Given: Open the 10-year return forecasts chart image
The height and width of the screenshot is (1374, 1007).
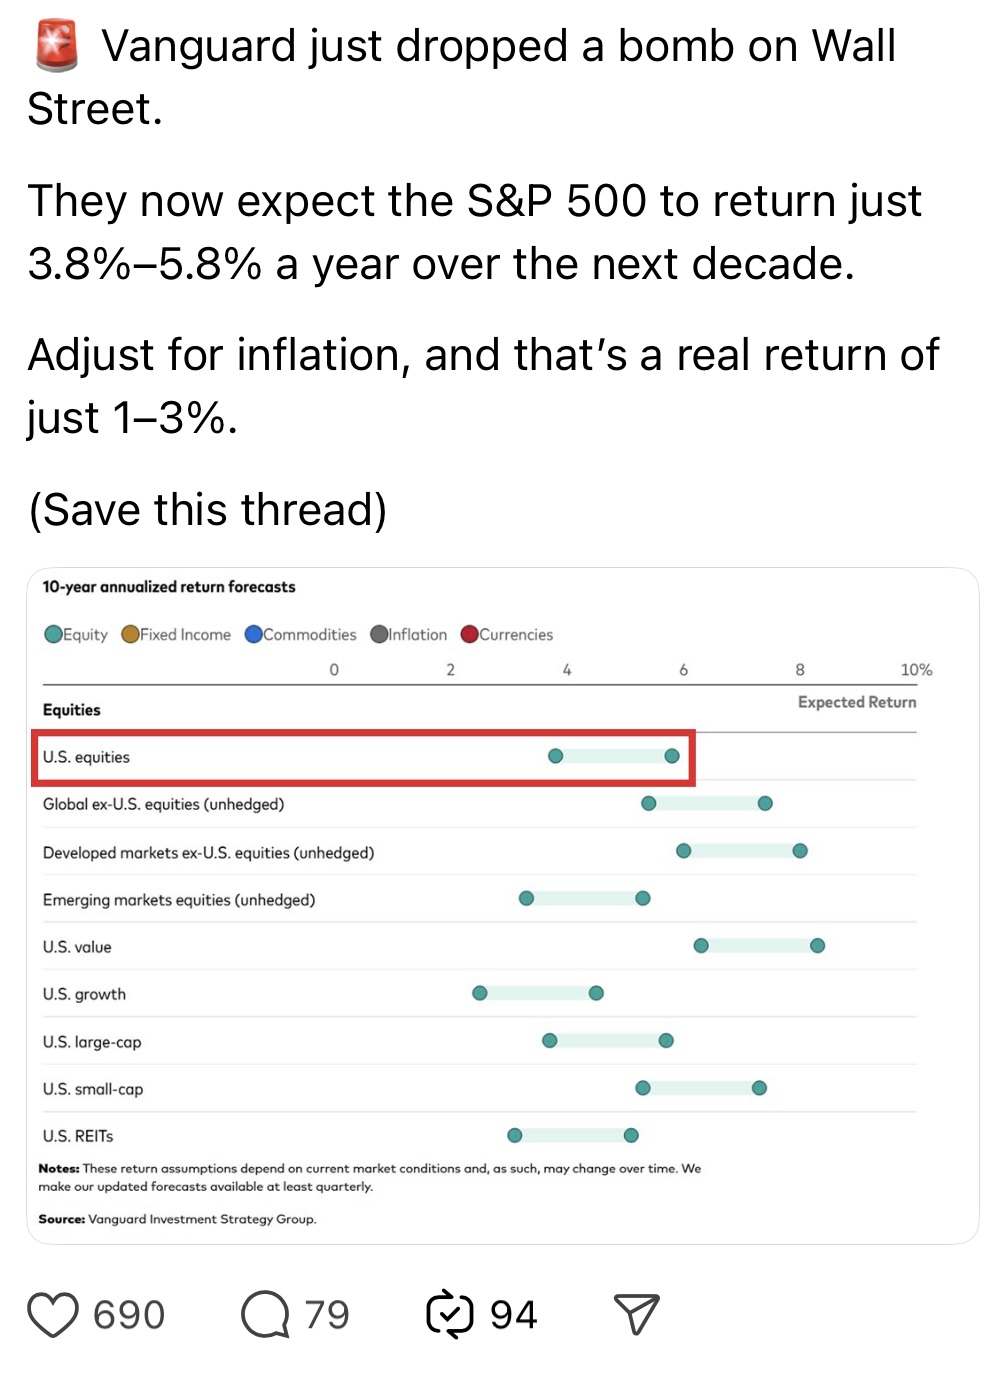Looking at the screenshot, I should 503,906.
